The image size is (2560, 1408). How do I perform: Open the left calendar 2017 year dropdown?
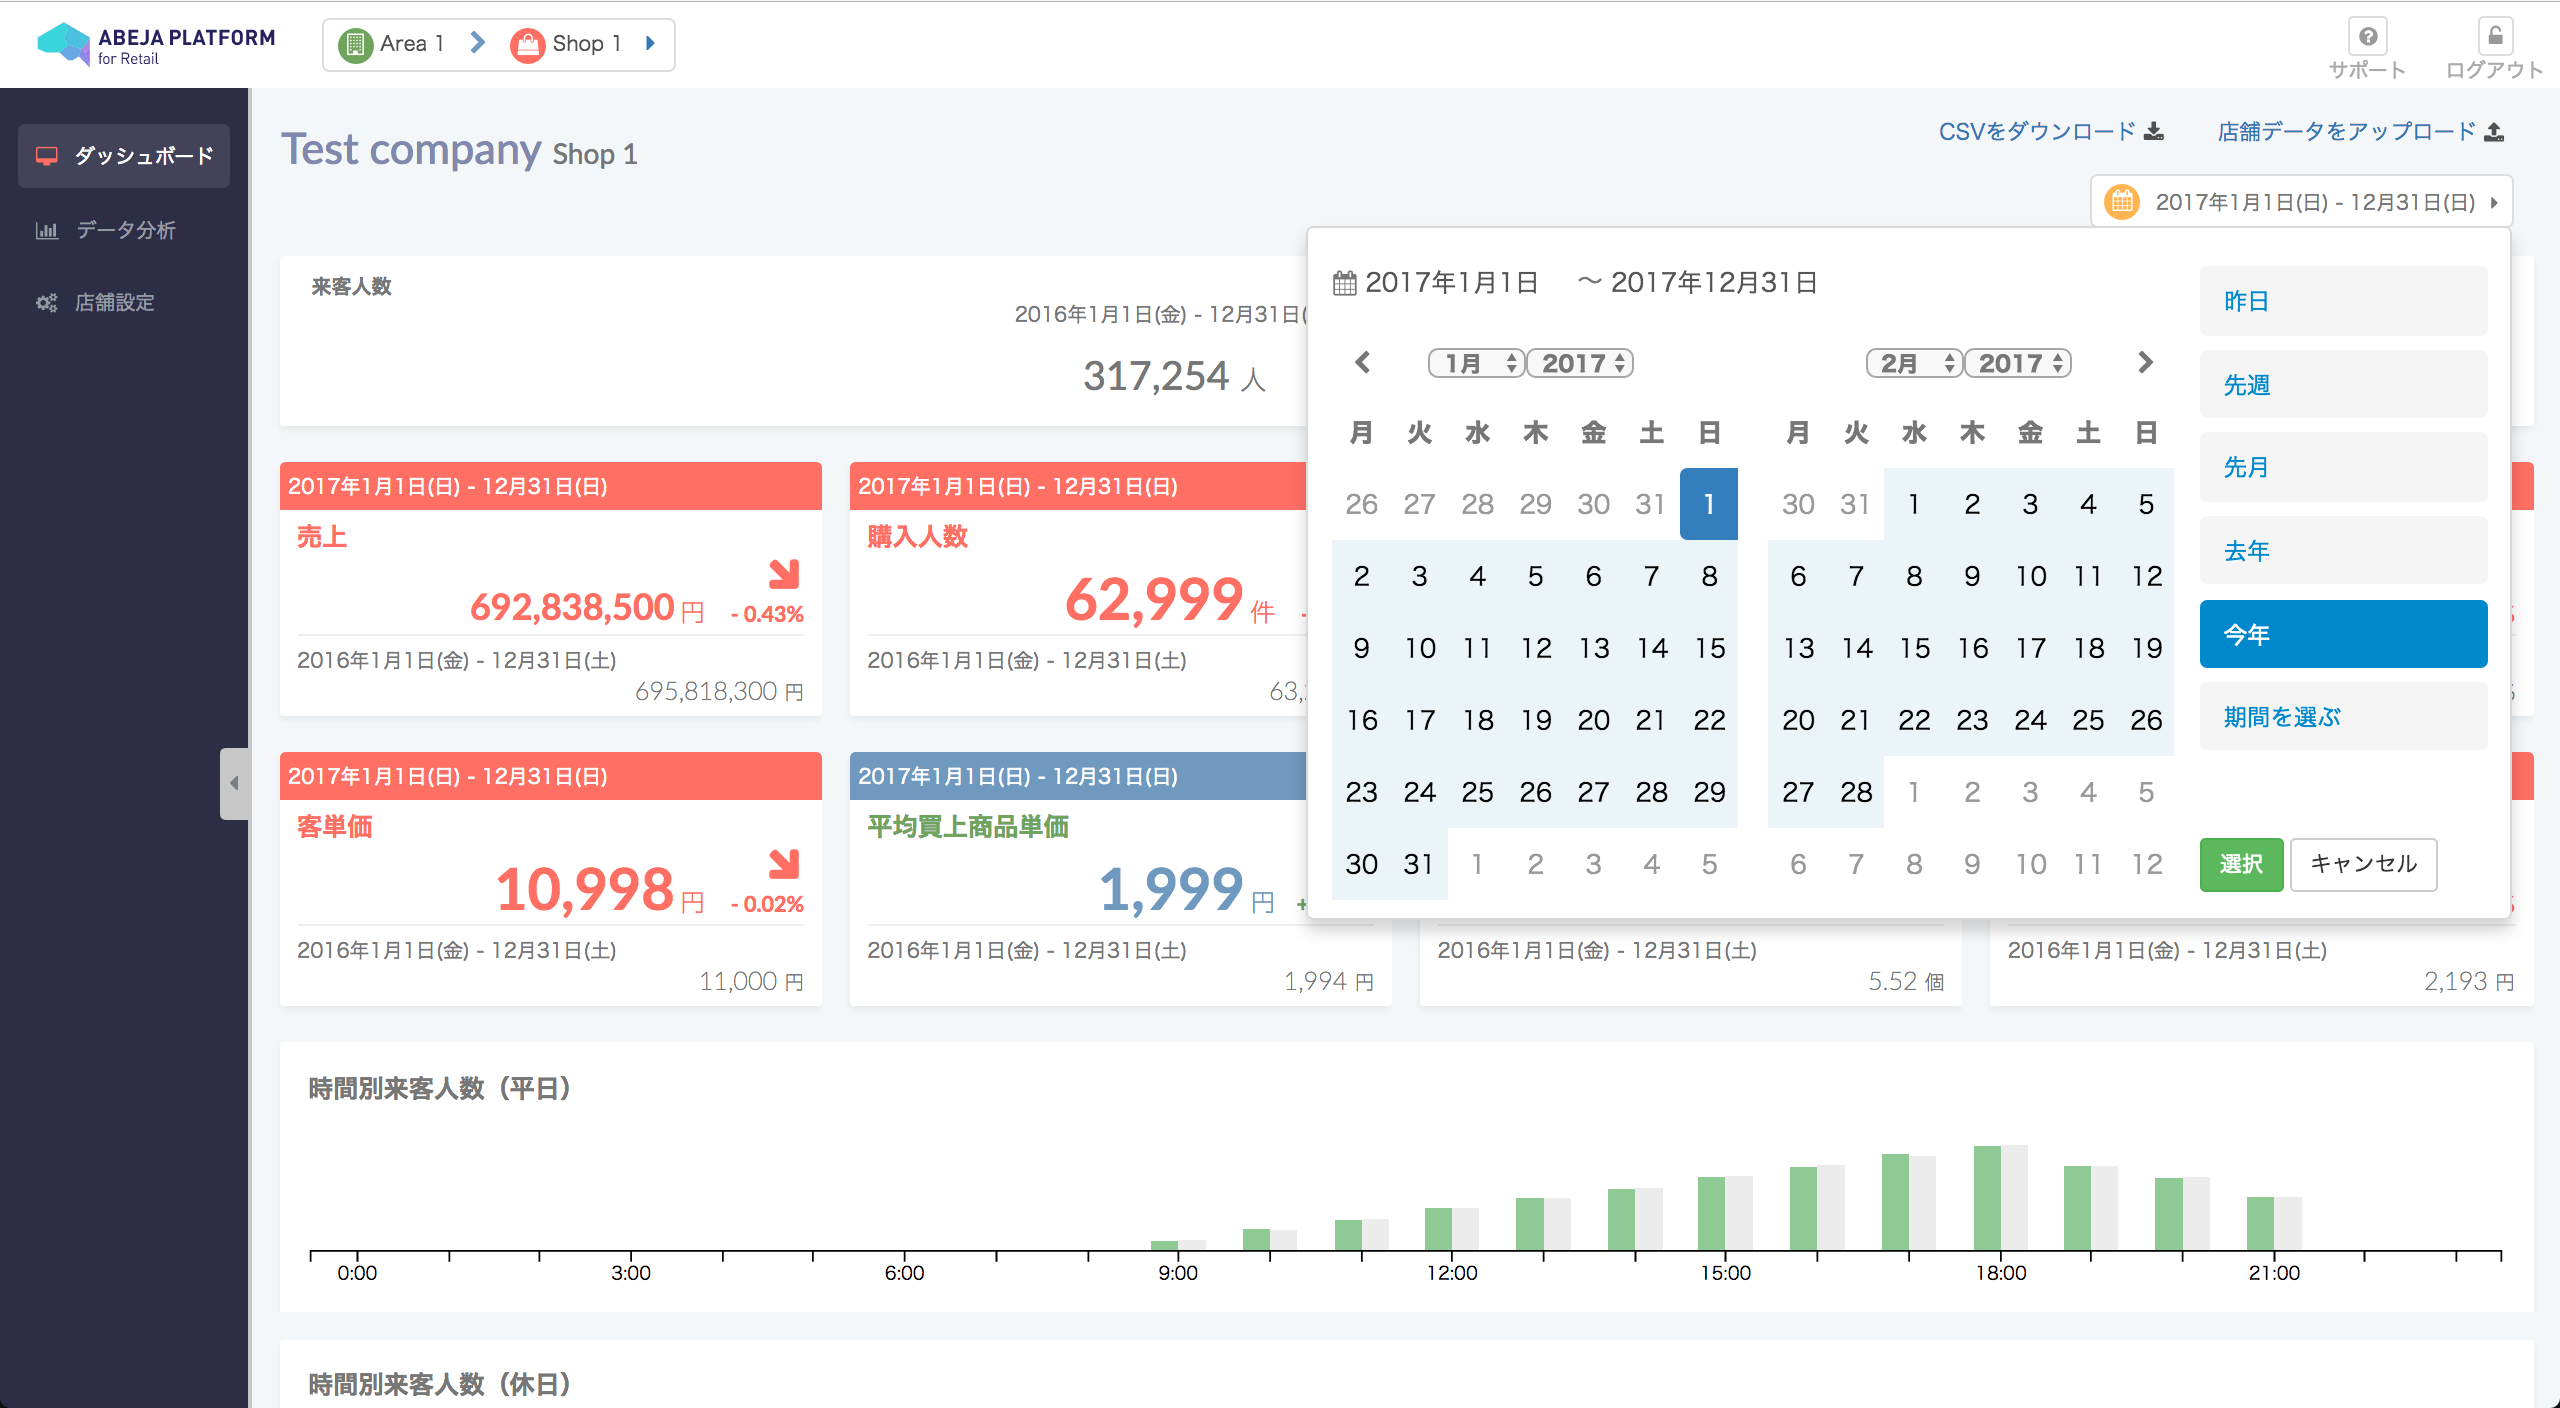[1580, 363]
